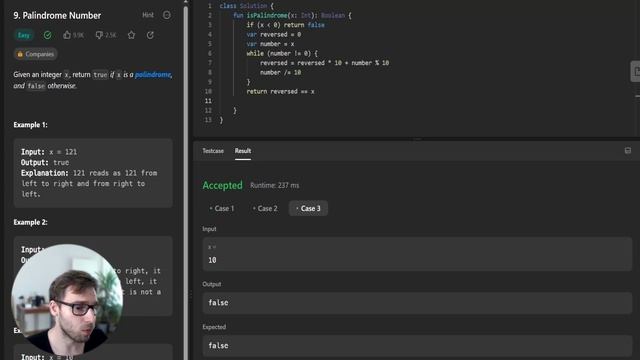Add problem to favorites star icon
The image size is (640, 360).
pyautogui.click(x=131, y=35)
